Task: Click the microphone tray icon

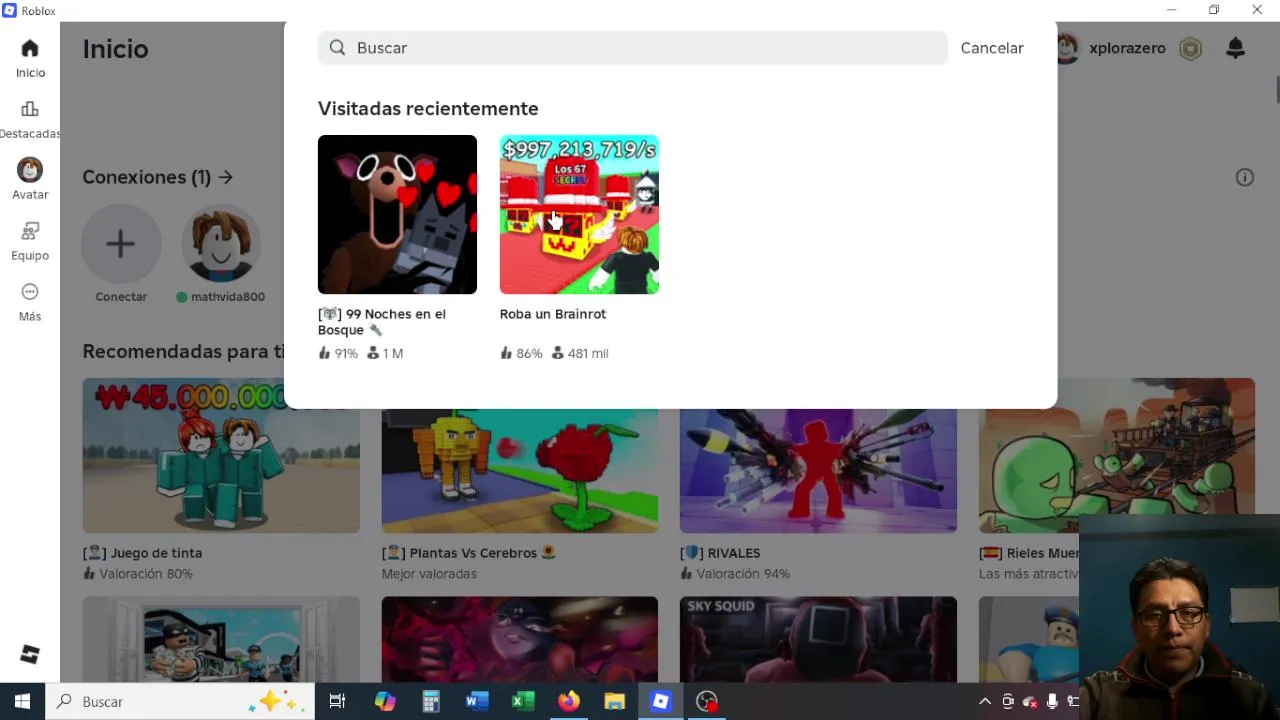Action: click(1052, 701)
